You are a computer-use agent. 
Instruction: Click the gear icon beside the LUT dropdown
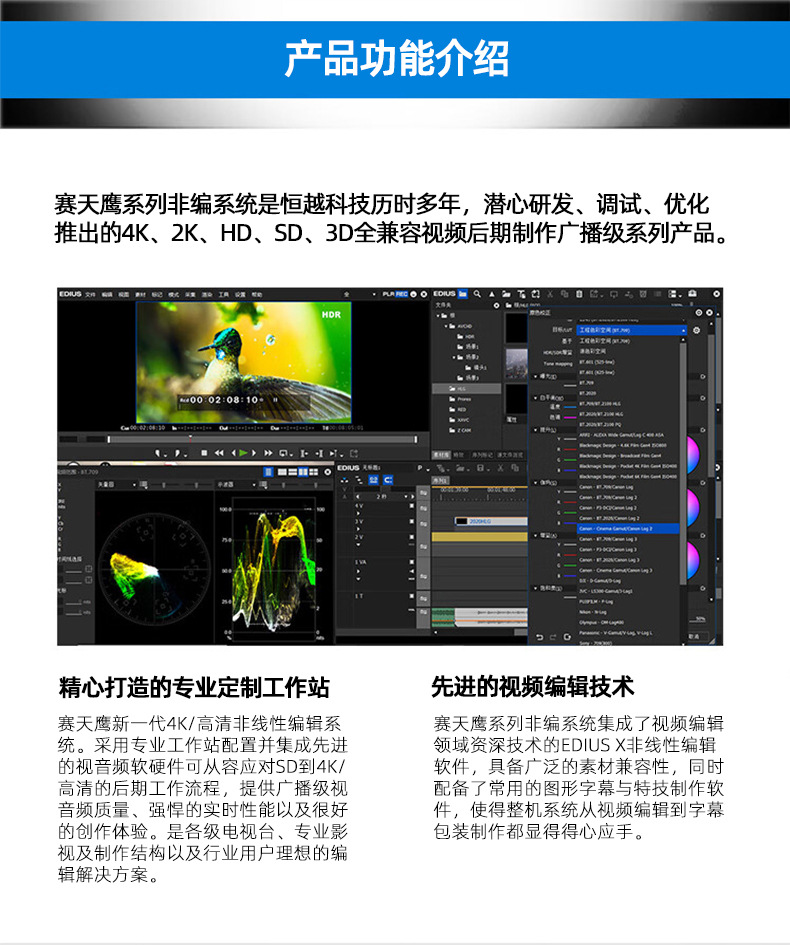(x=696, y=330)
